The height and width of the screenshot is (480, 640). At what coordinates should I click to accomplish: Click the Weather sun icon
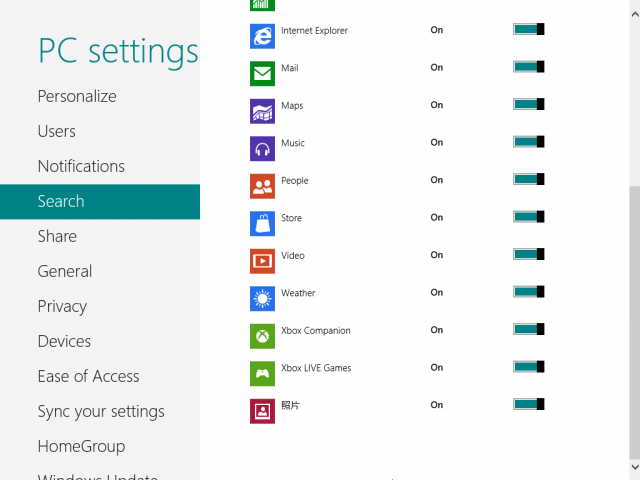[x=262, y=299]
